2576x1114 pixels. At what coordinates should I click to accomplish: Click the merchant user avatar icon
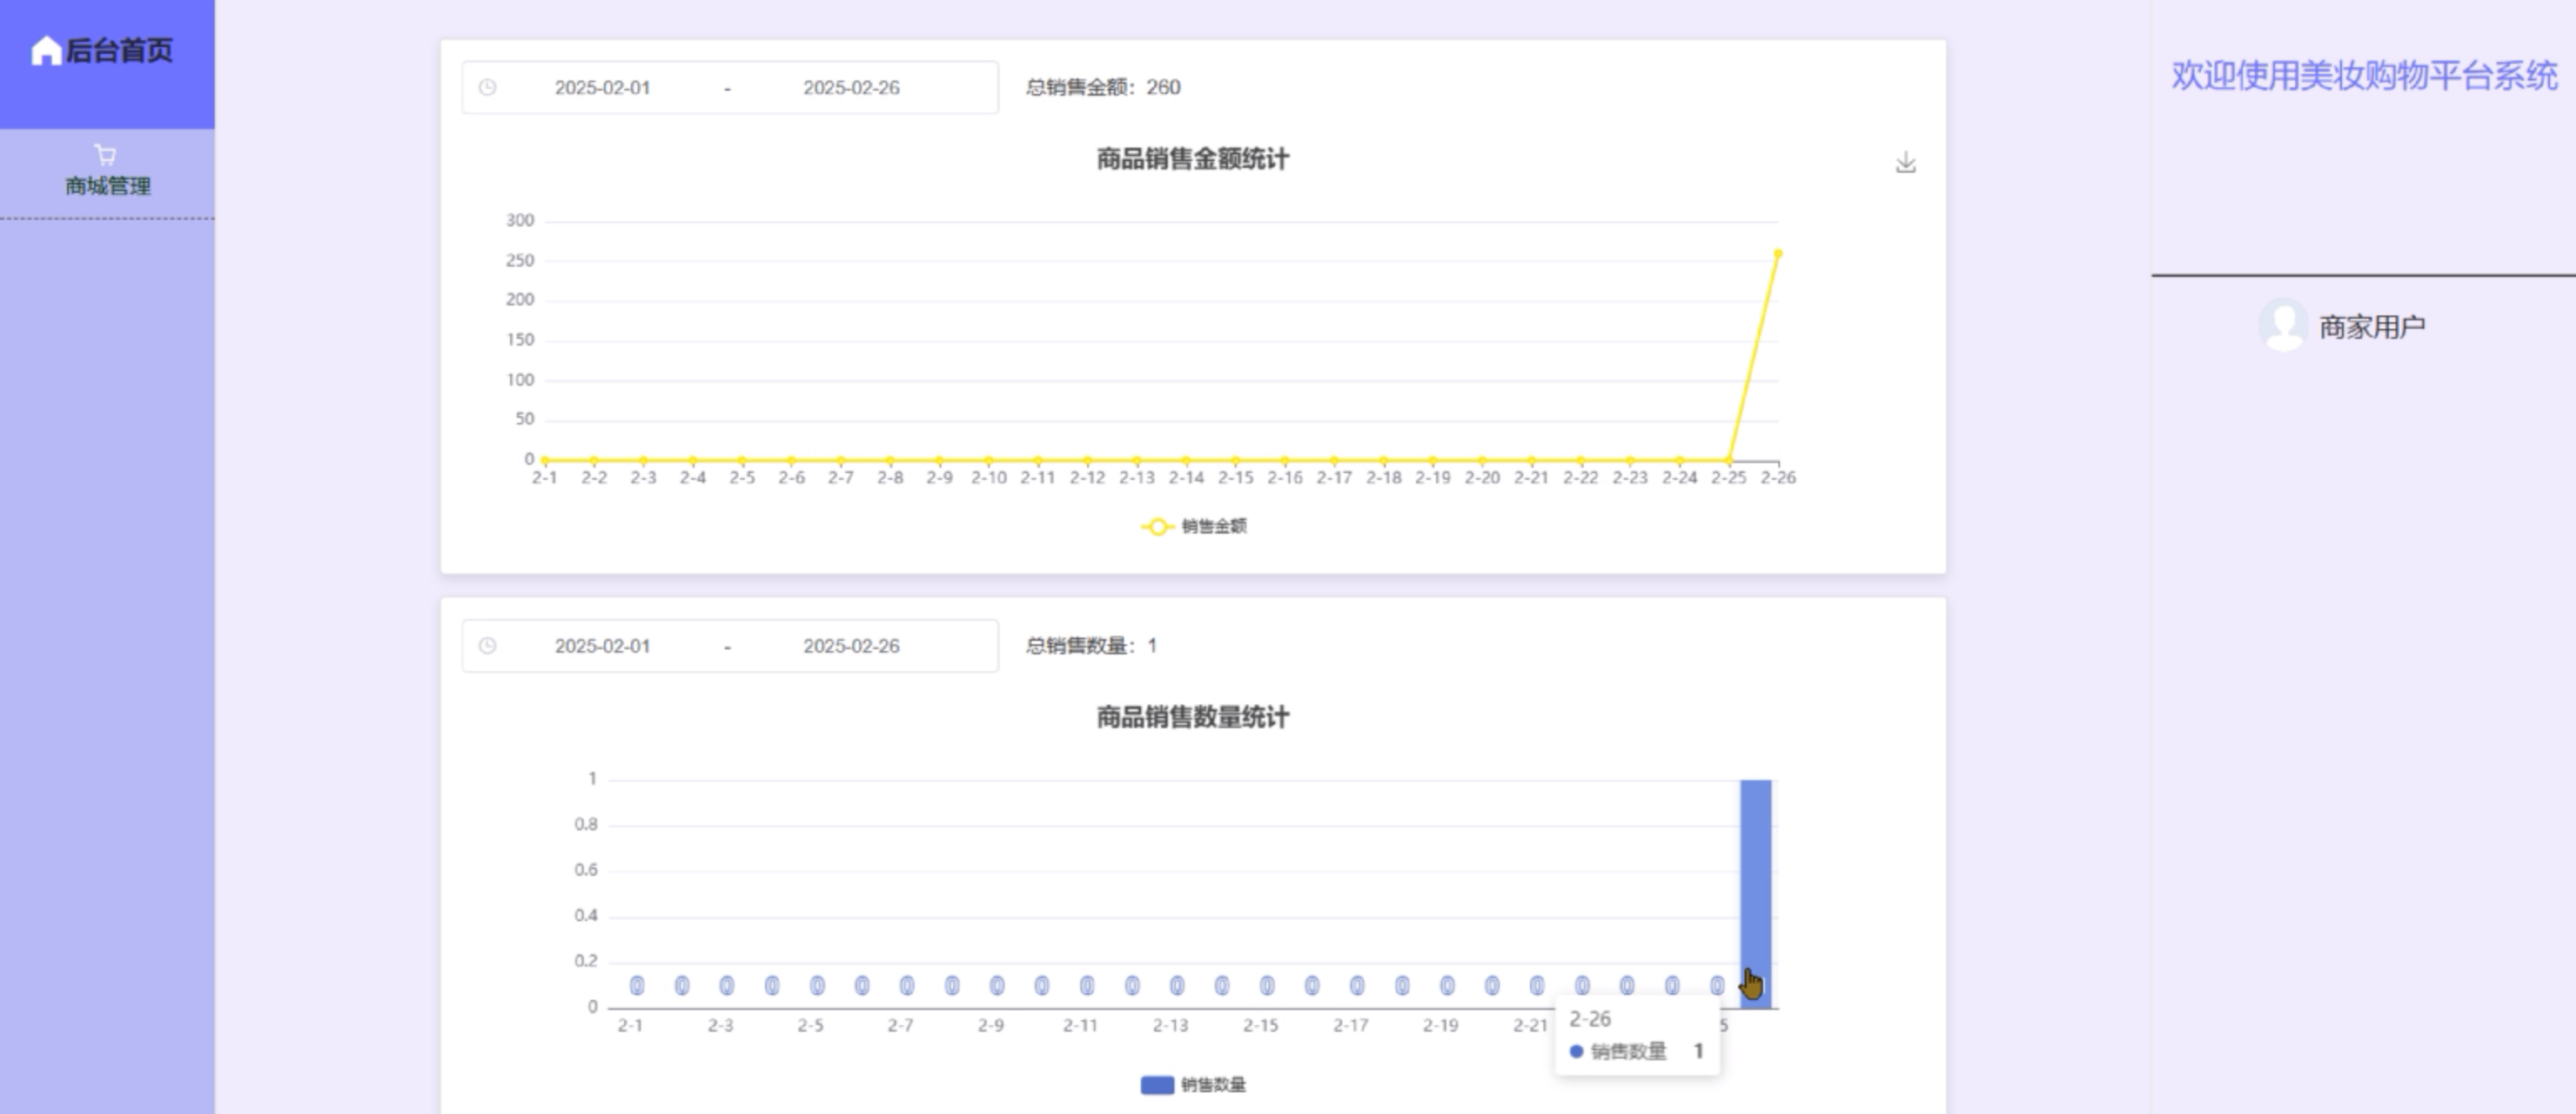click(x=2283, y=325)
